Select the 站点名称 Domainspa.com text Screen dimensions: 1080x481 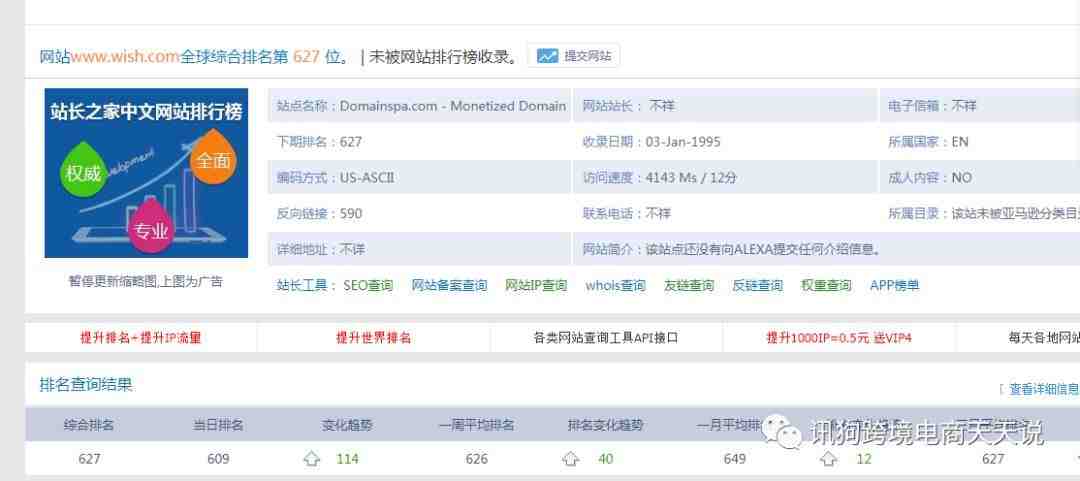pos(421,106)
